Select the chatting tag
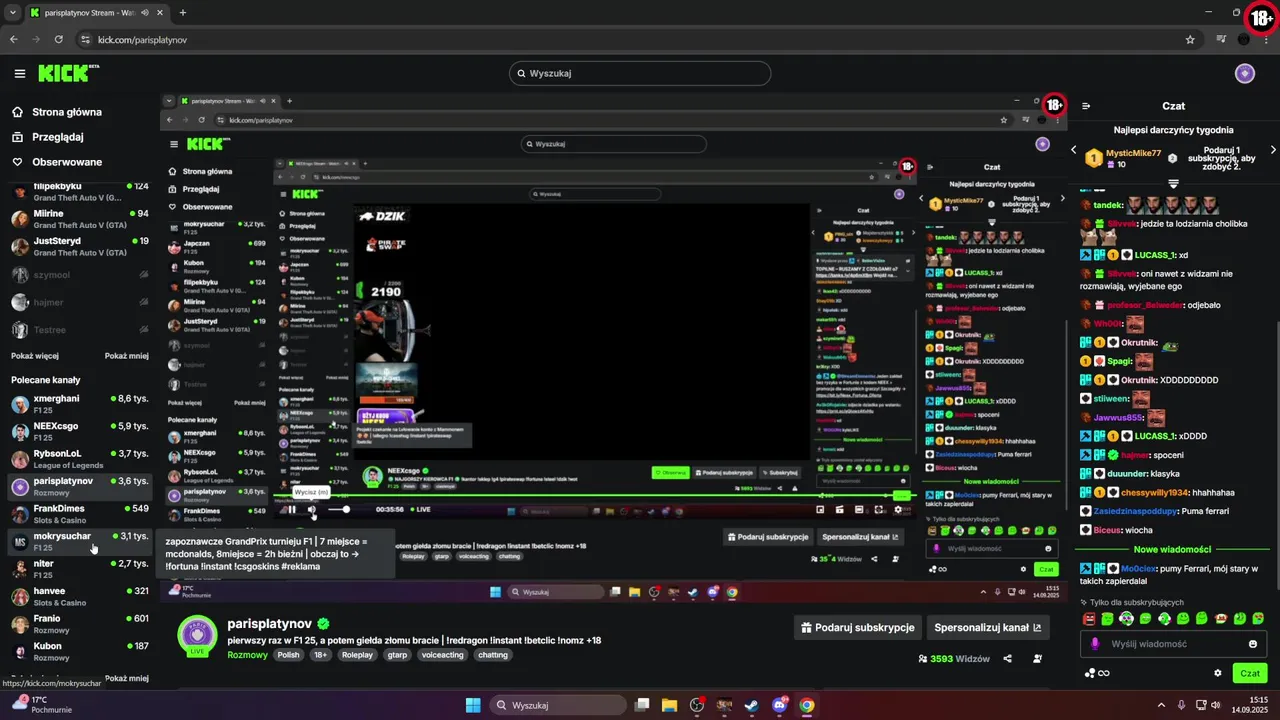The height and width of the screenshot is (720, 1280). [x=493, y=655]
